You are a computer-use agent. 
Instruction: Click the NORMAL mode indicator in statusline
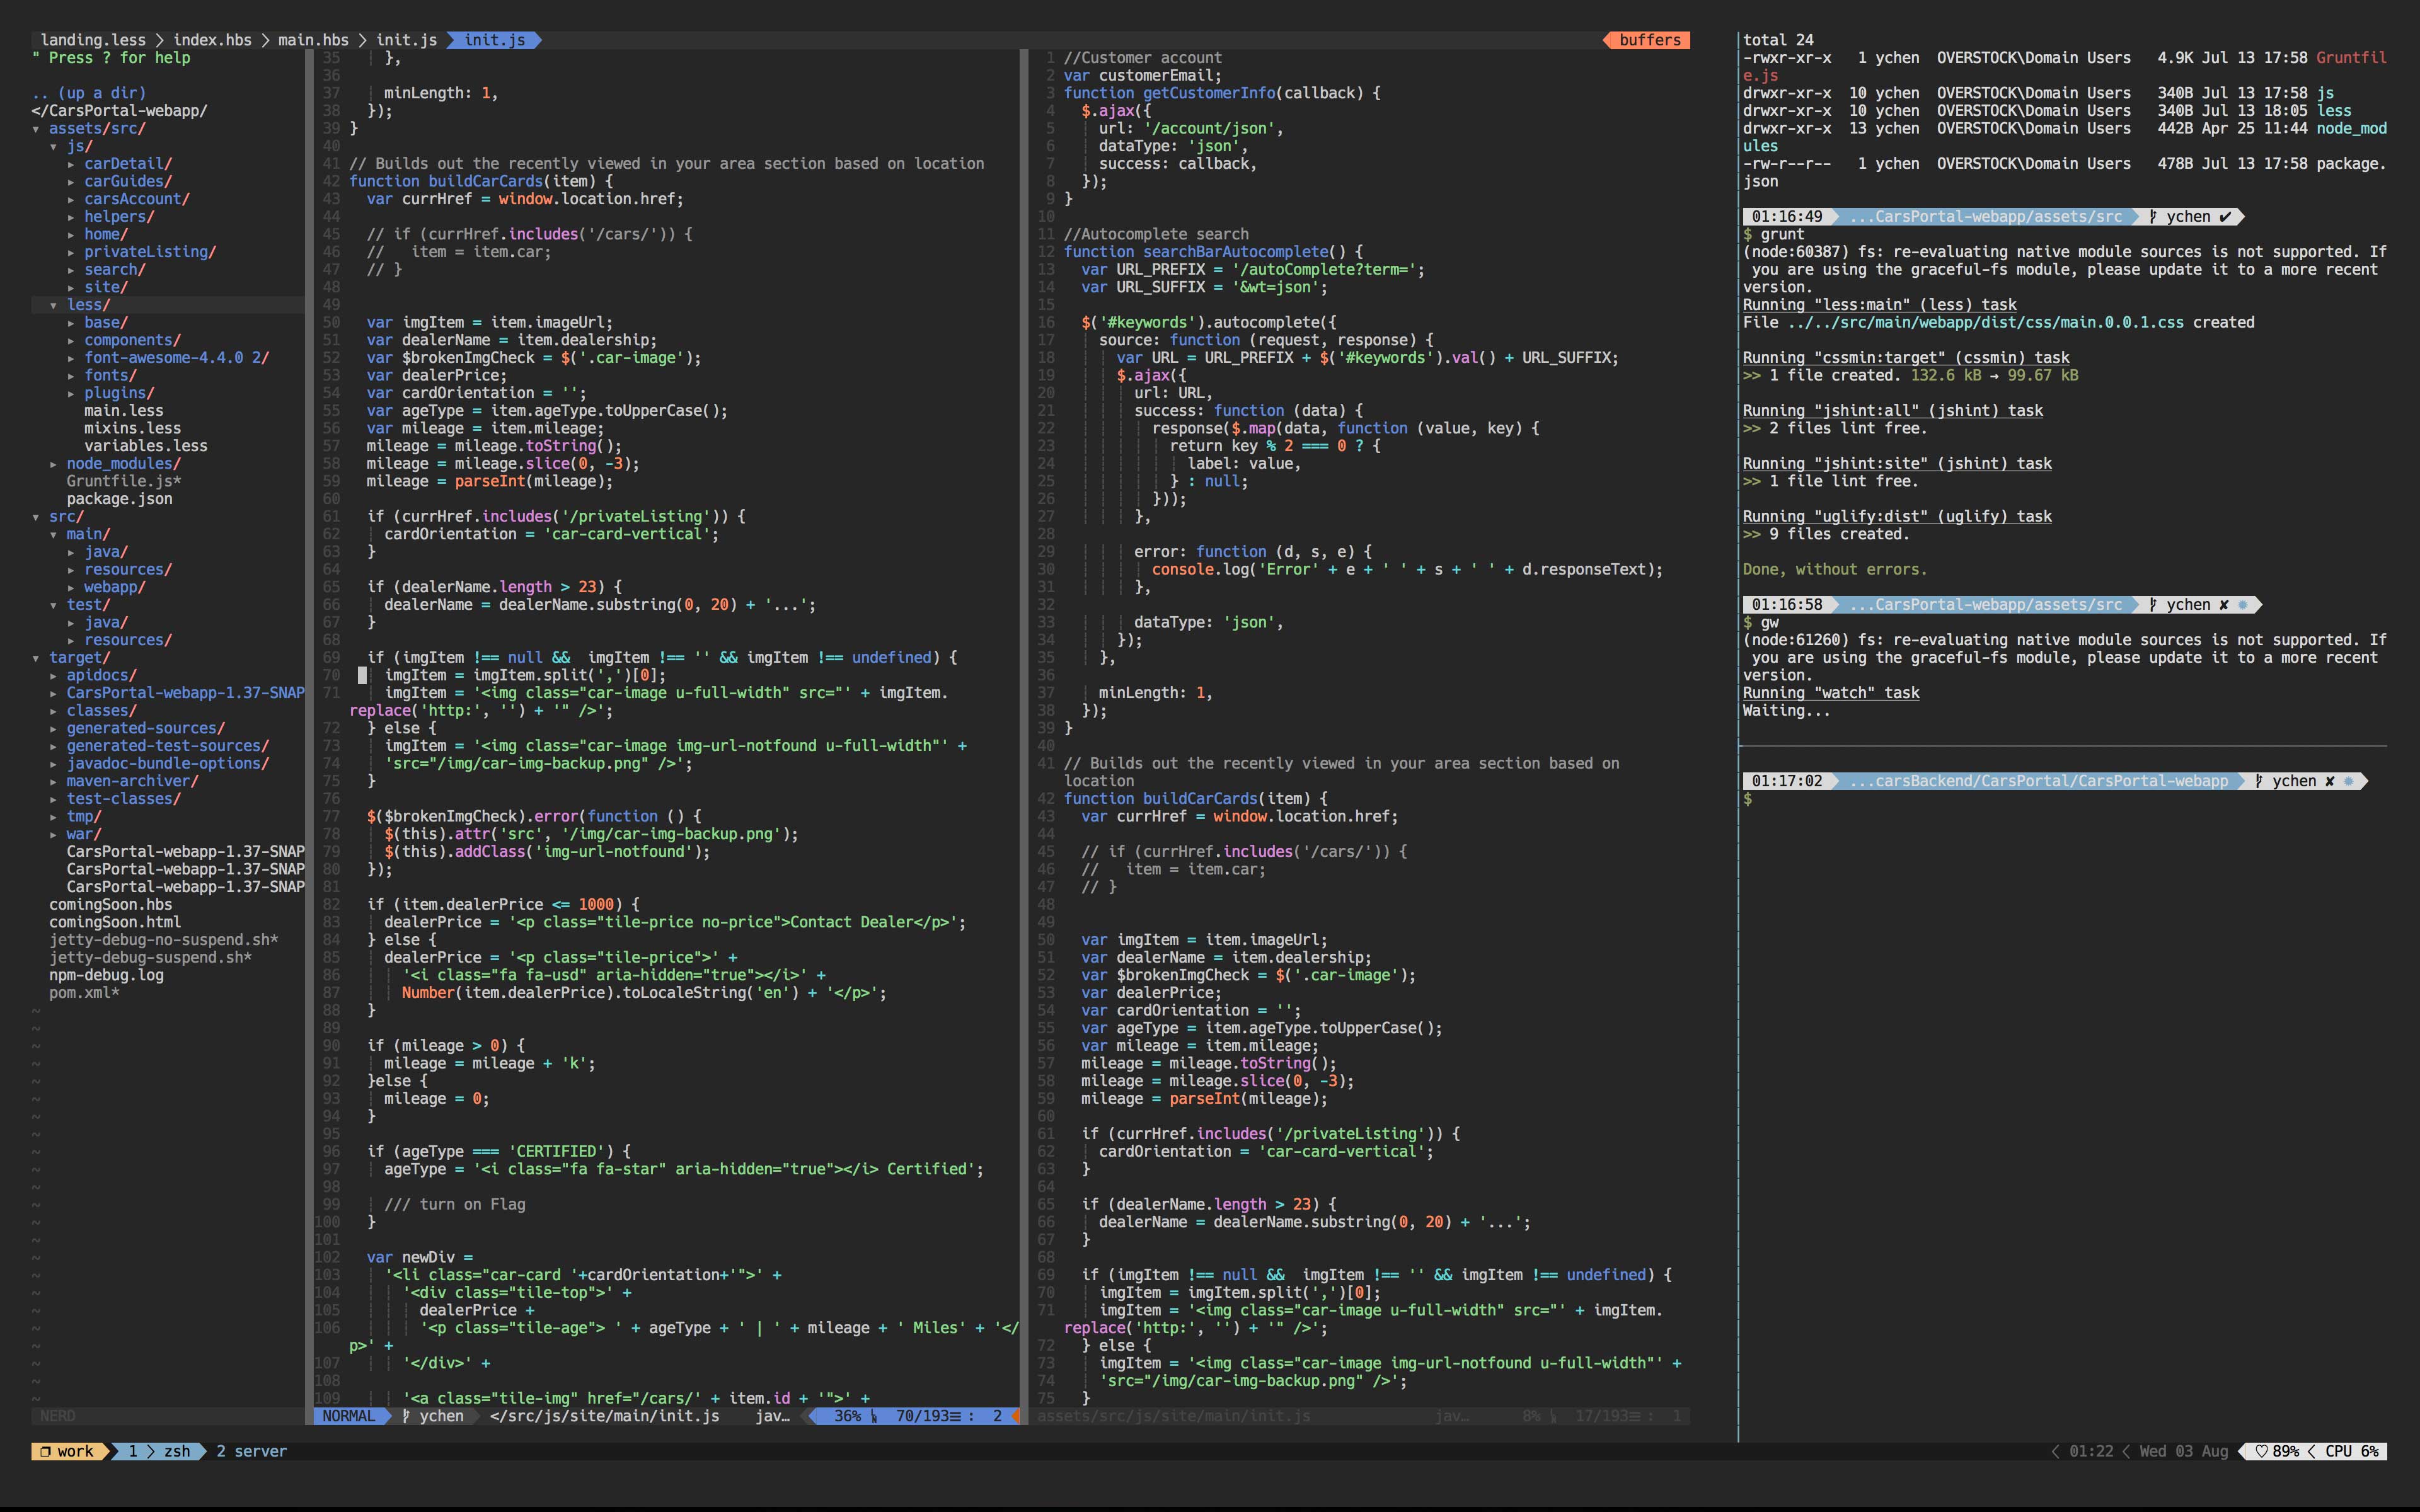click(348, 1416)
